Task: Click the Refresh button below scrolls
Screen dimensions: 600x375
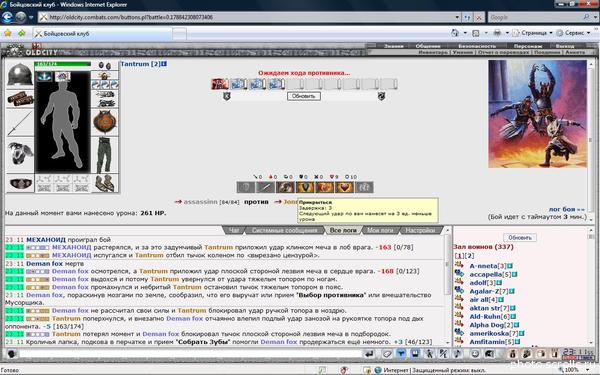Action: pyautogui.click(x=304, y=96)
